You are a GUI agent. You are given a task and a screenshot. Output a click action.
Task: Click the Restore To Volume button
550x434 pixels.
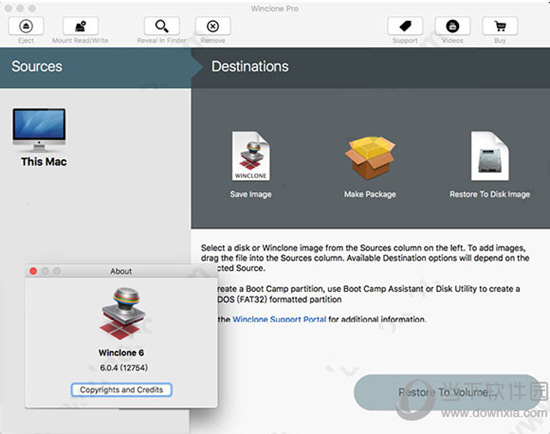click(448, 392)
